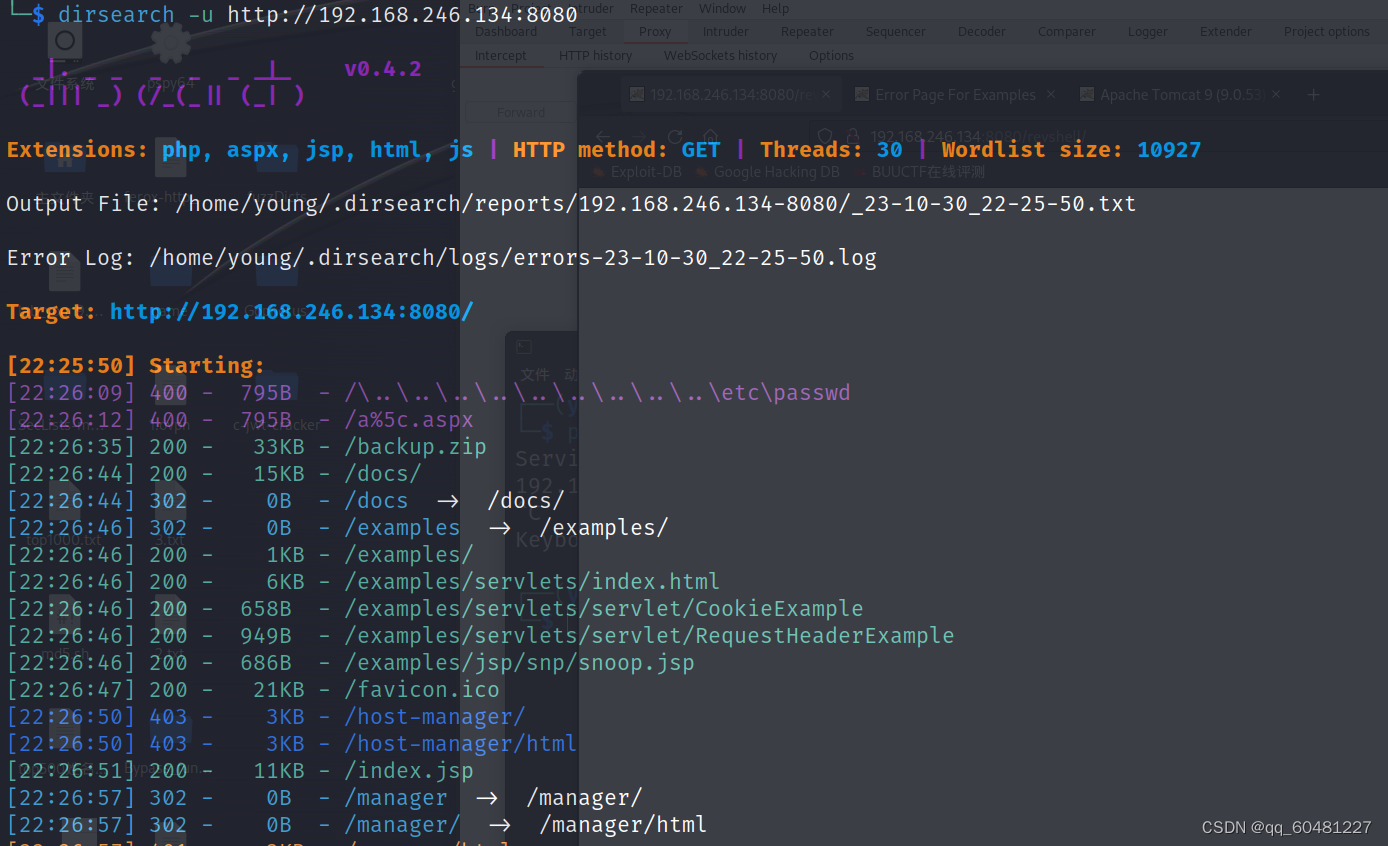Select the Error Page For Examples browser tab
This screenshot has height=846, width=1388.
pyautogui.click(x=955, y=95)
